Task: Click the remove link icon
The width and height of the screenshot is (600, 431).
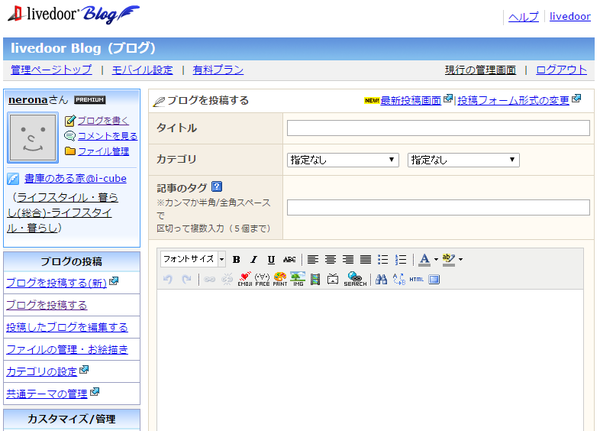Action: pos(227,279)
